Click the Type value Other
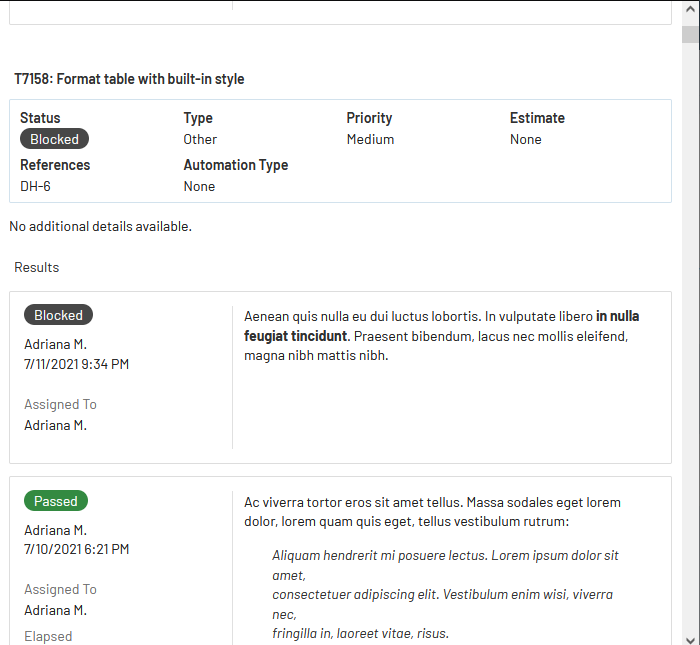Image resolution: width=700 pixels, height=645 pixels. click(x=200, y=139)
